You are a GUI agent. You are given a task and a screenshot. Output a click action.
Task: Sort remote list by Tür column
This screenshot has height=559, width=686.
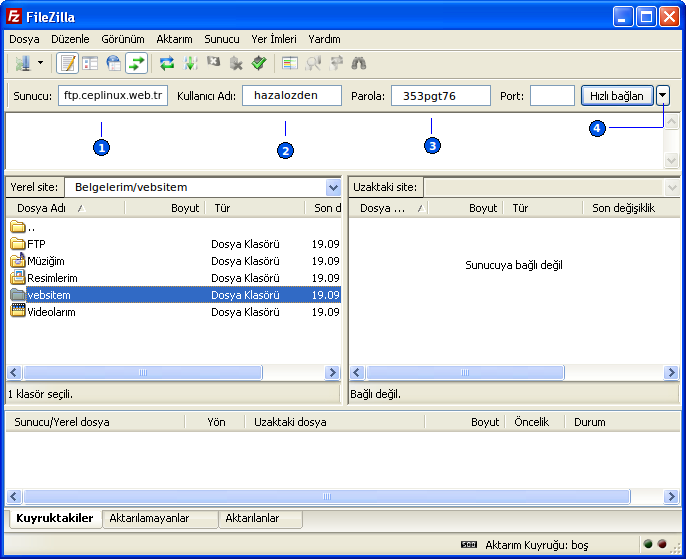point(543,208)
